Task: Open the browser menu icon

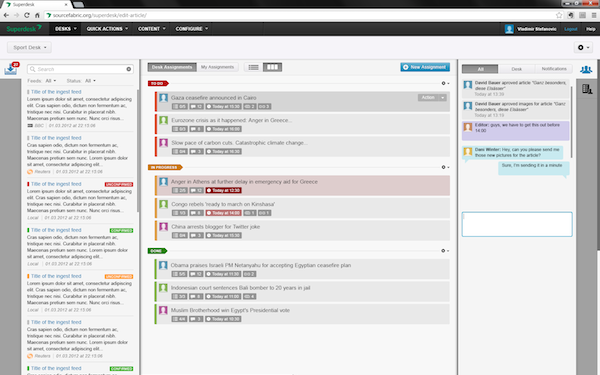Action: (594, 15)
